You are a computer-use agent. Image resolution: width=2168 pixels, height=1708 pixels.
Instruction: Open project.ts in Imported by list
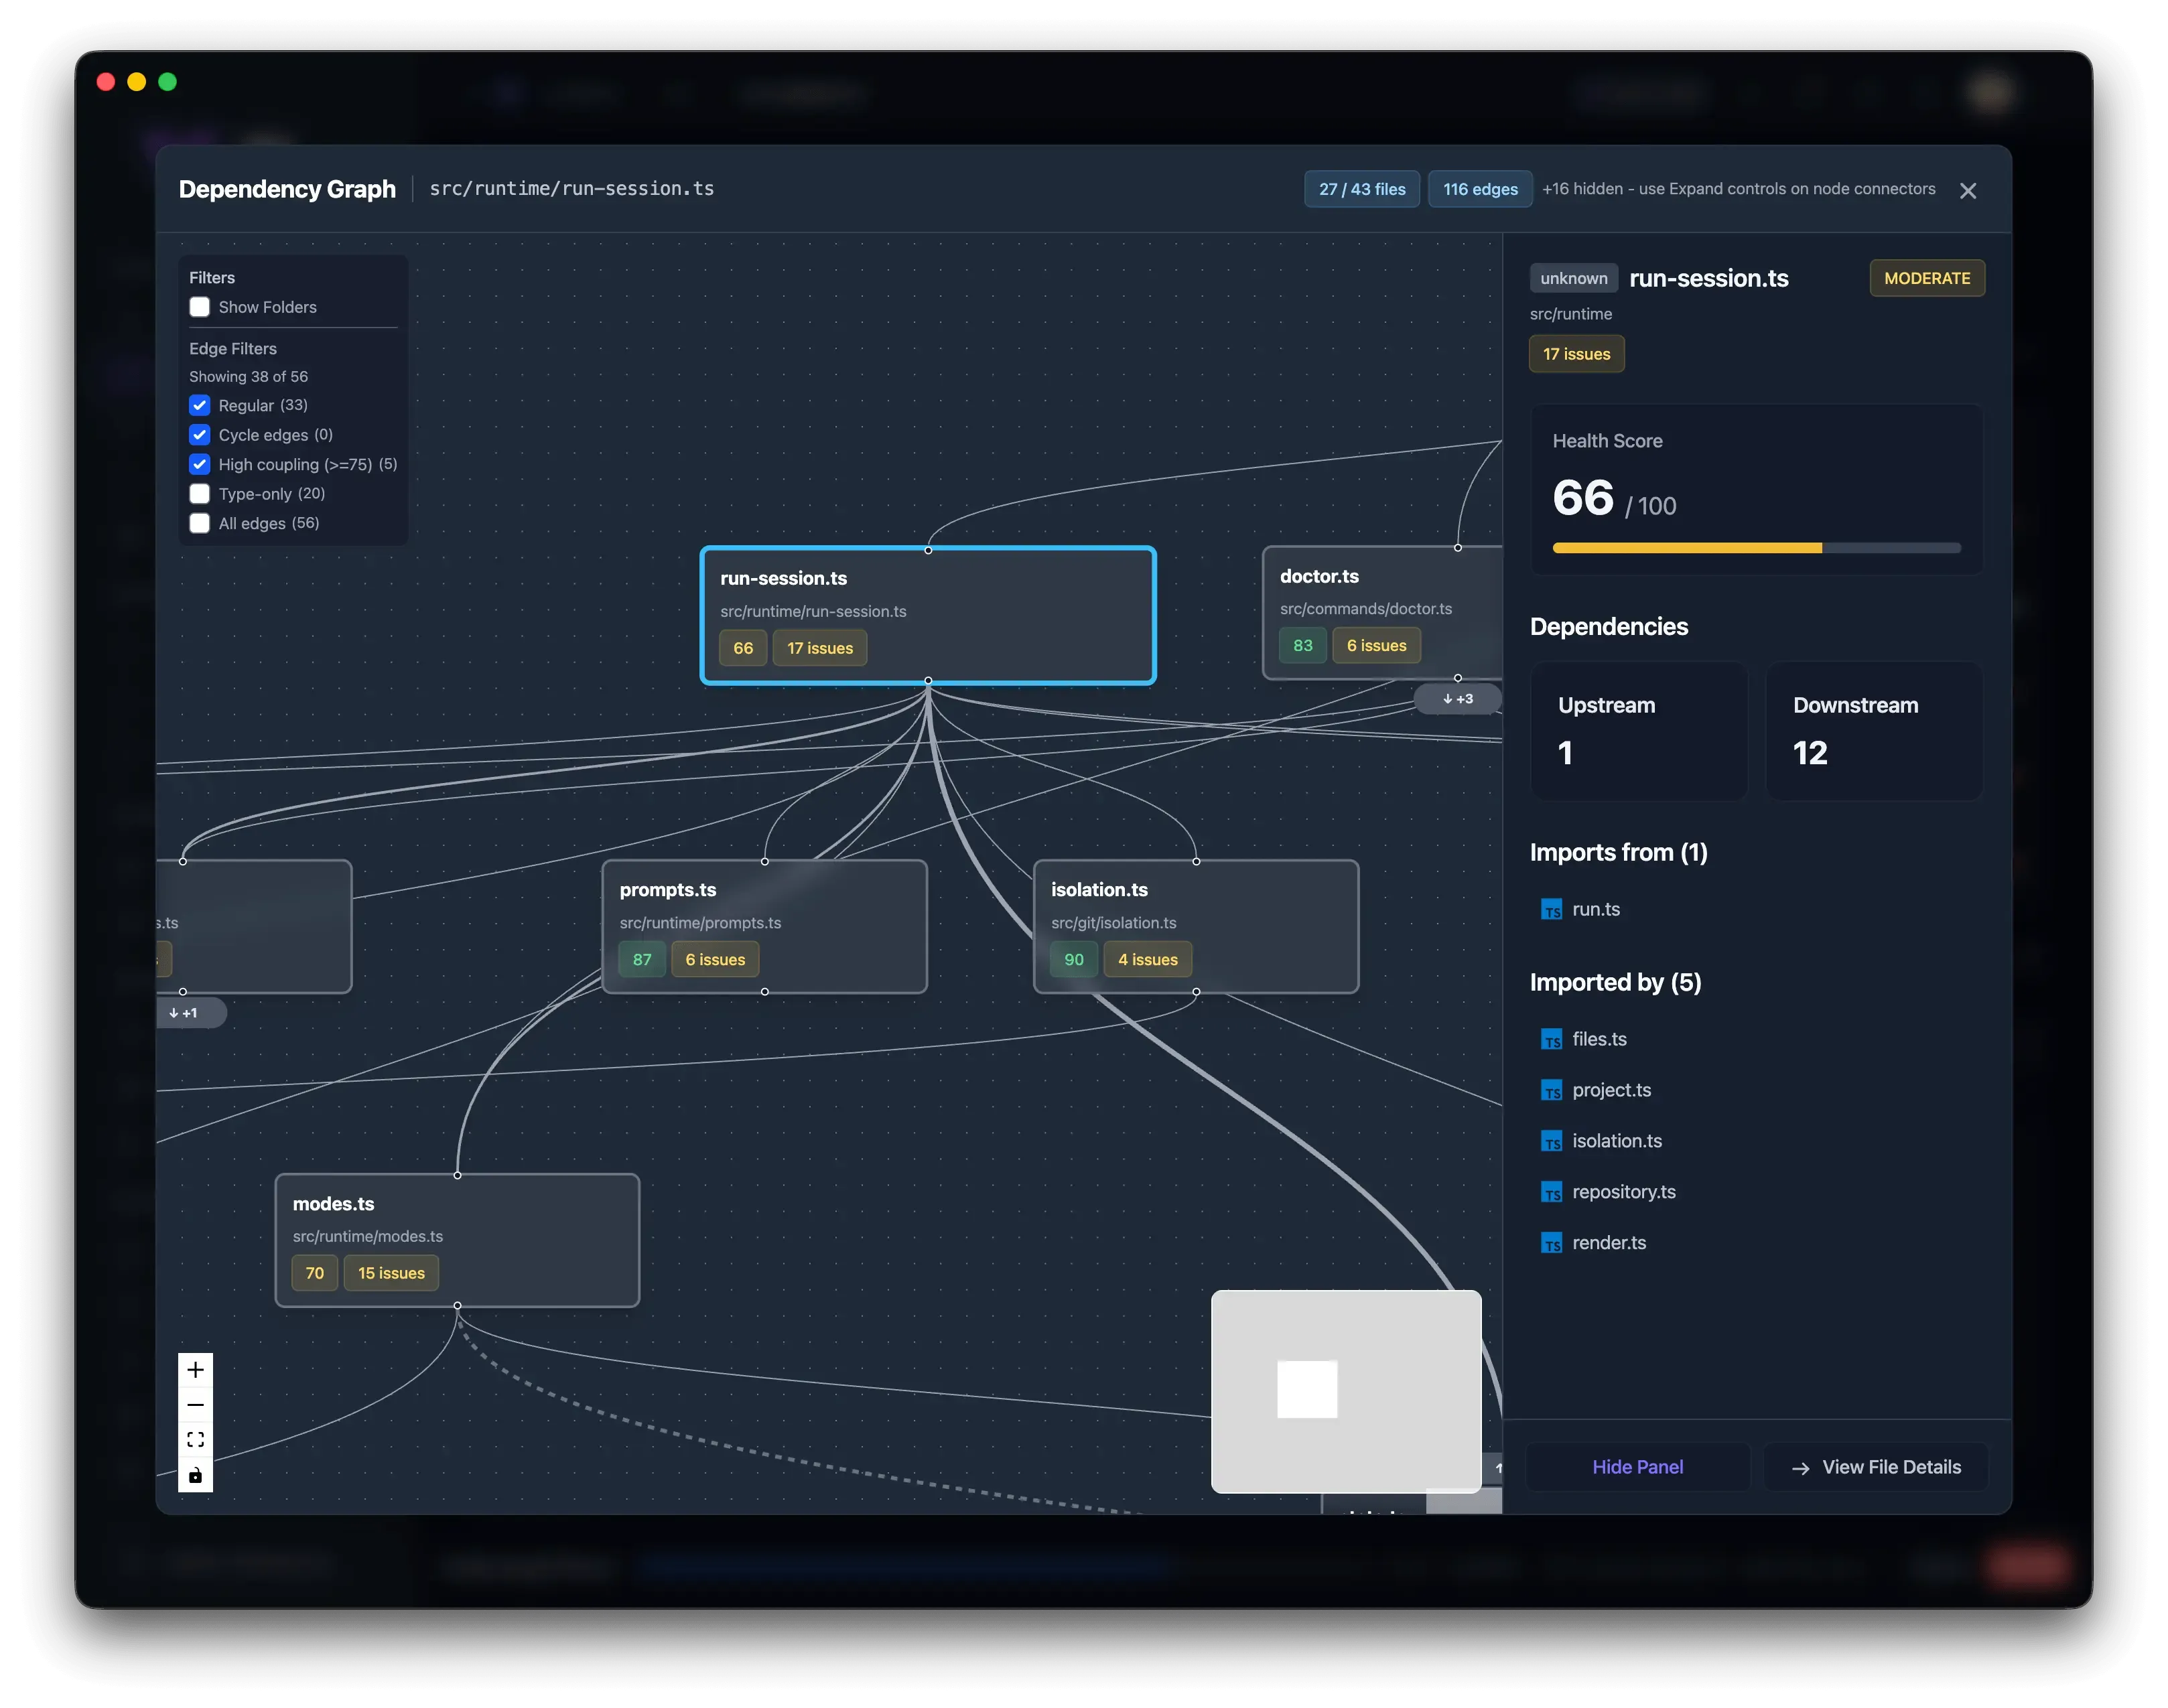coord(1612,1091)
